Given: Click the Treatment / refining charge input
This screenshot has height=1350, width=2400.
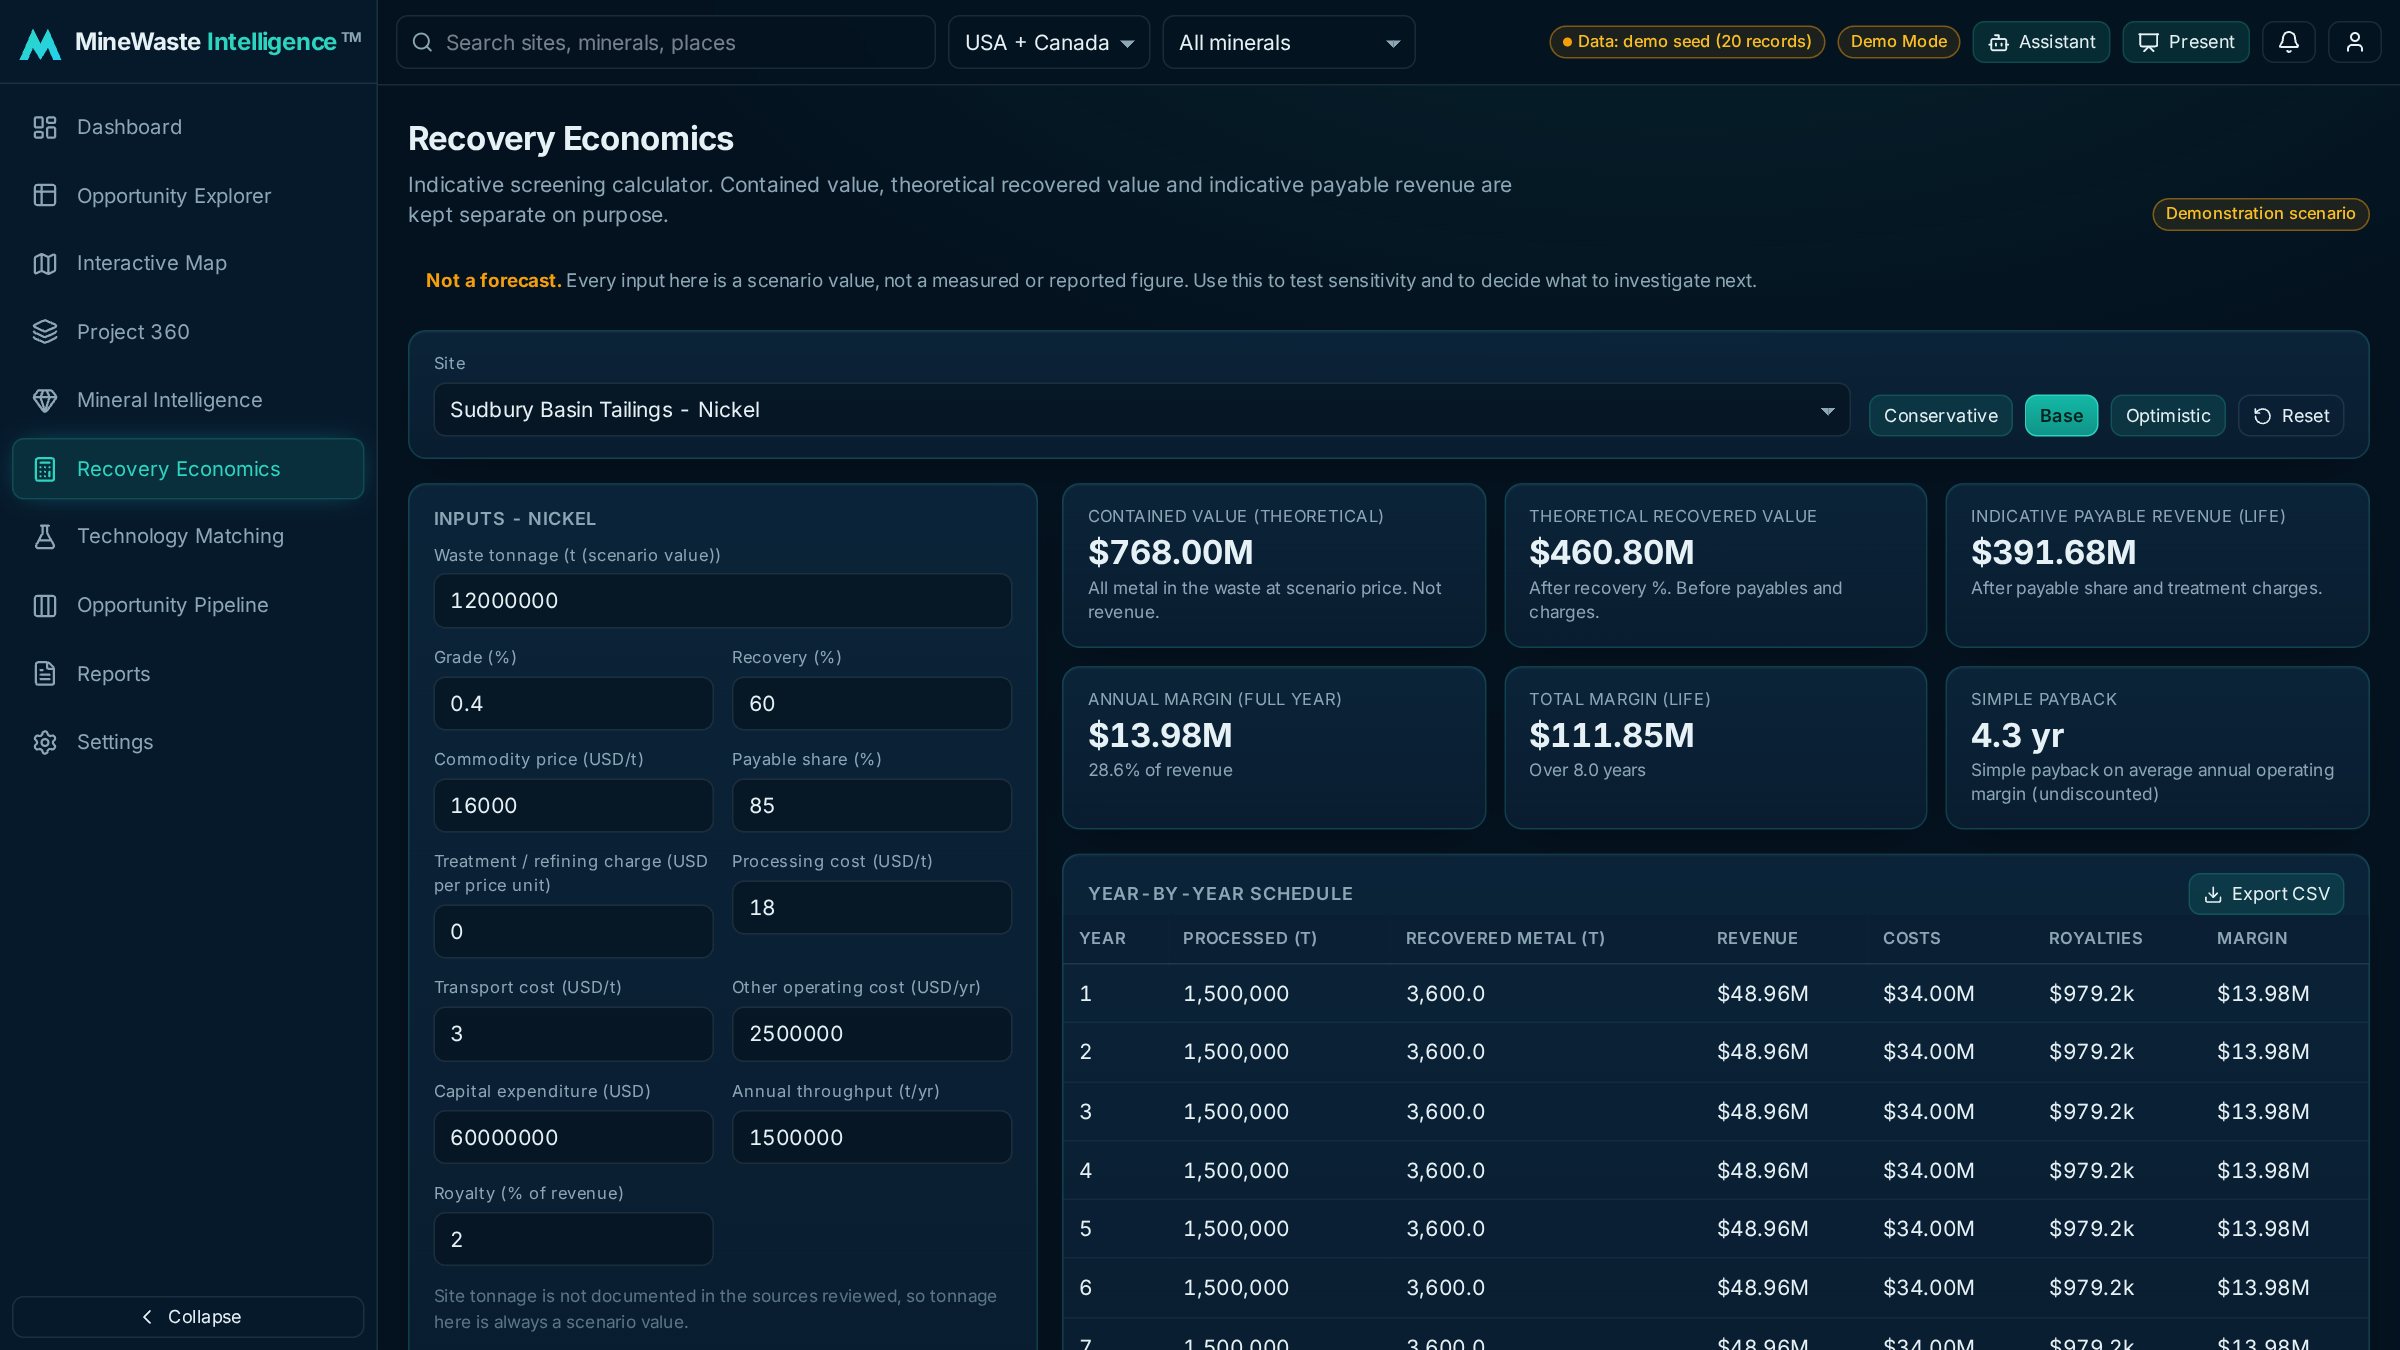Looking at the screenshot, I should [x=573, y=931].
